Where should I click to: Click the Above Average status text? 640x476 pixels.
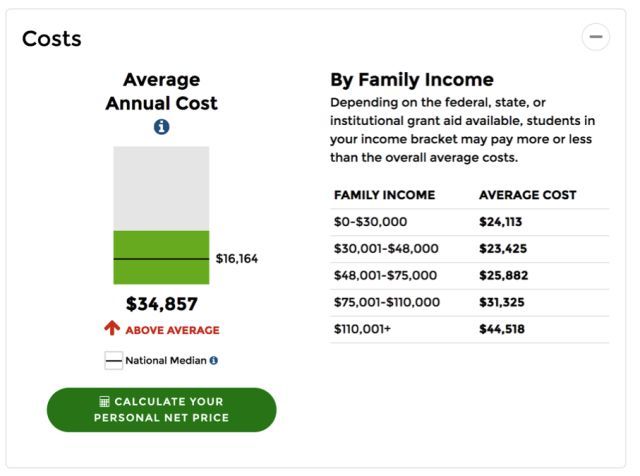(x=172, y=330)
